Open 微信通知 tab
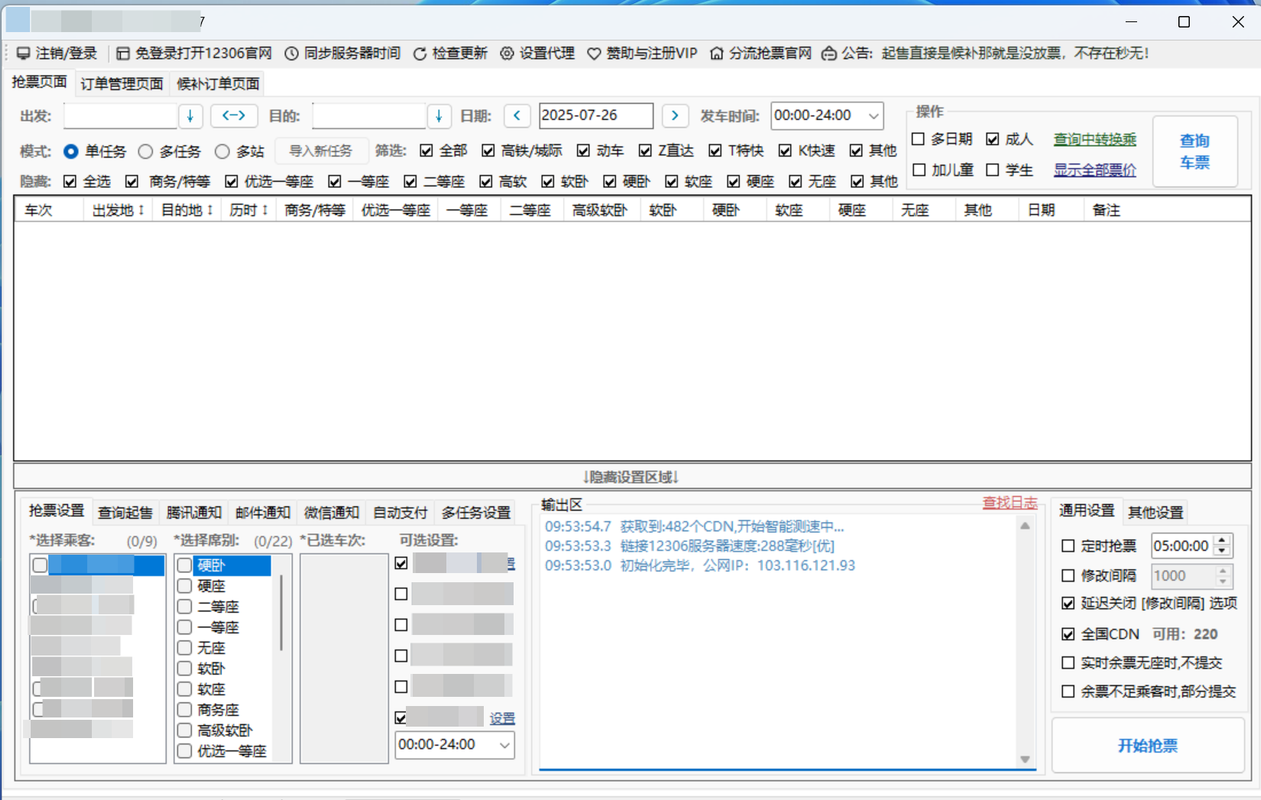Viewport: 1261px width, 800px height. (x=331, y=513)
